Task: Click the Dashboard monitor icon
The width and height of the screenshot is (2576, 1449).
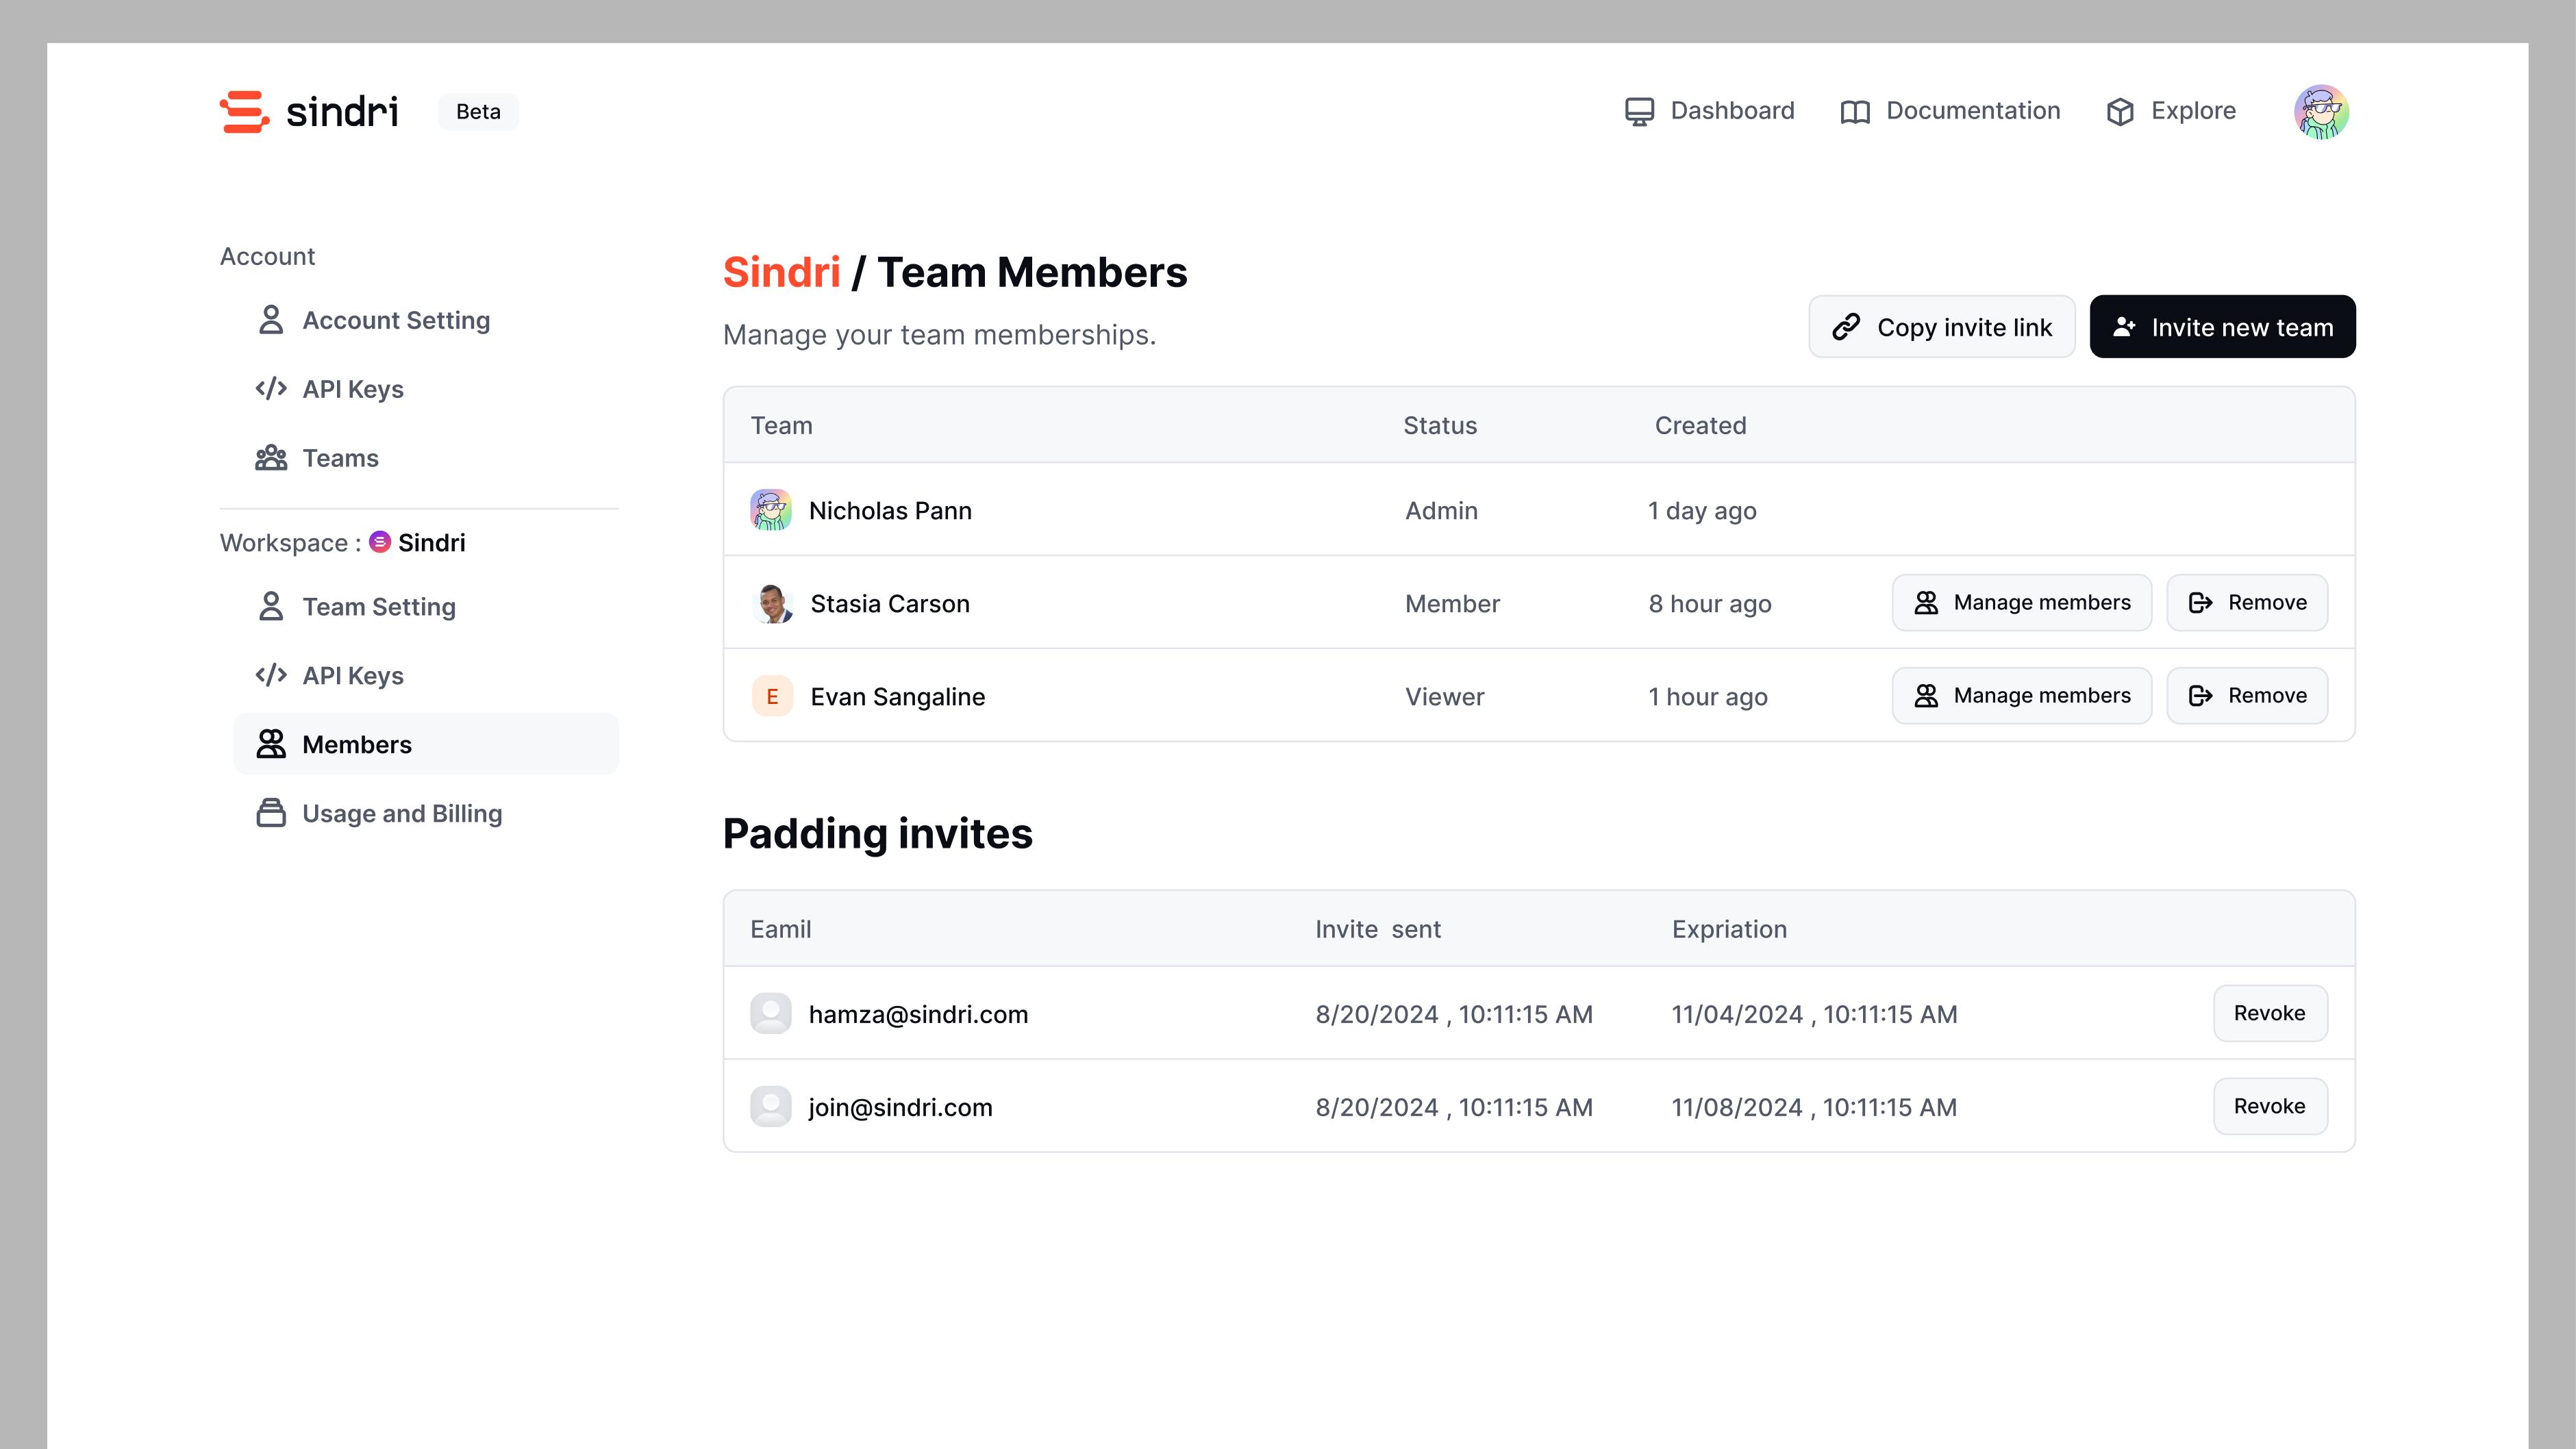Action: 1639,111
